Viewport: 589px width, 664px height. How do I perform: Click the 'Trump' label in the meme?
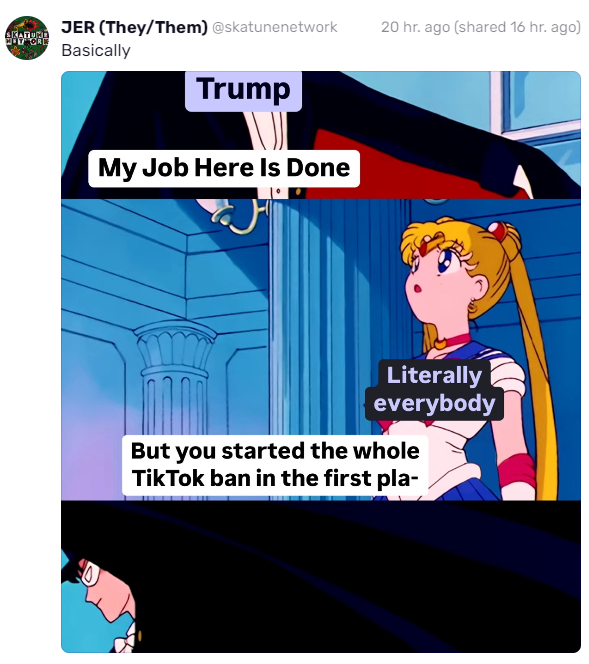tap(243, 90)
